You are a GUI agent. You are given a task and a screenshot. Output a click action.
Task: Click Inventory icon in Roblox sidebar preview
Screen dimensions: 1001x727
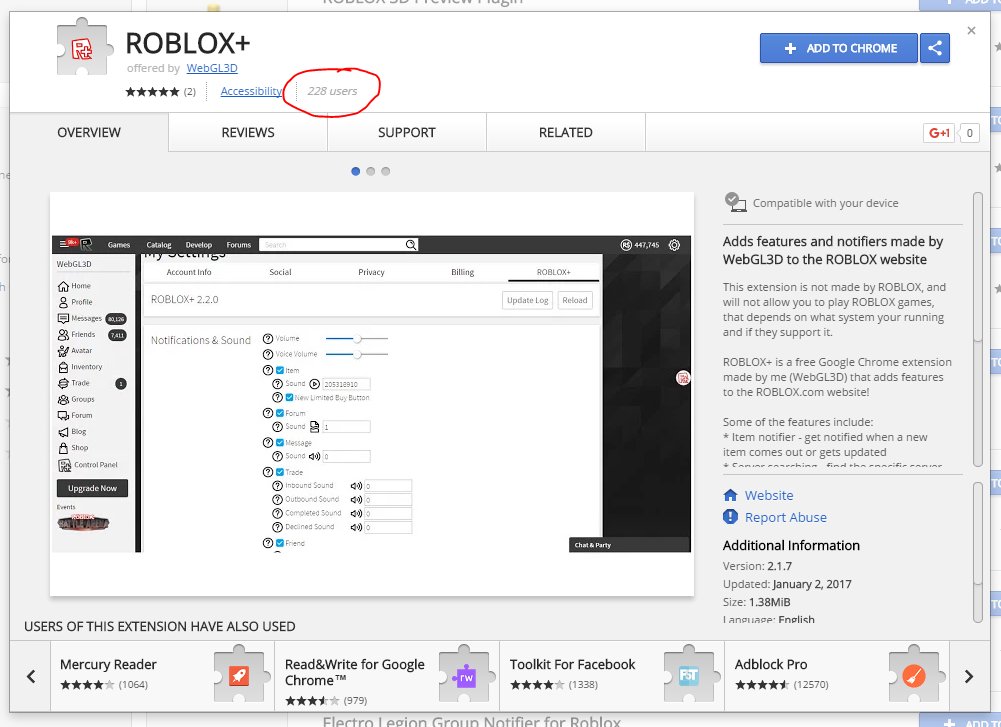[x=63, y=367]
